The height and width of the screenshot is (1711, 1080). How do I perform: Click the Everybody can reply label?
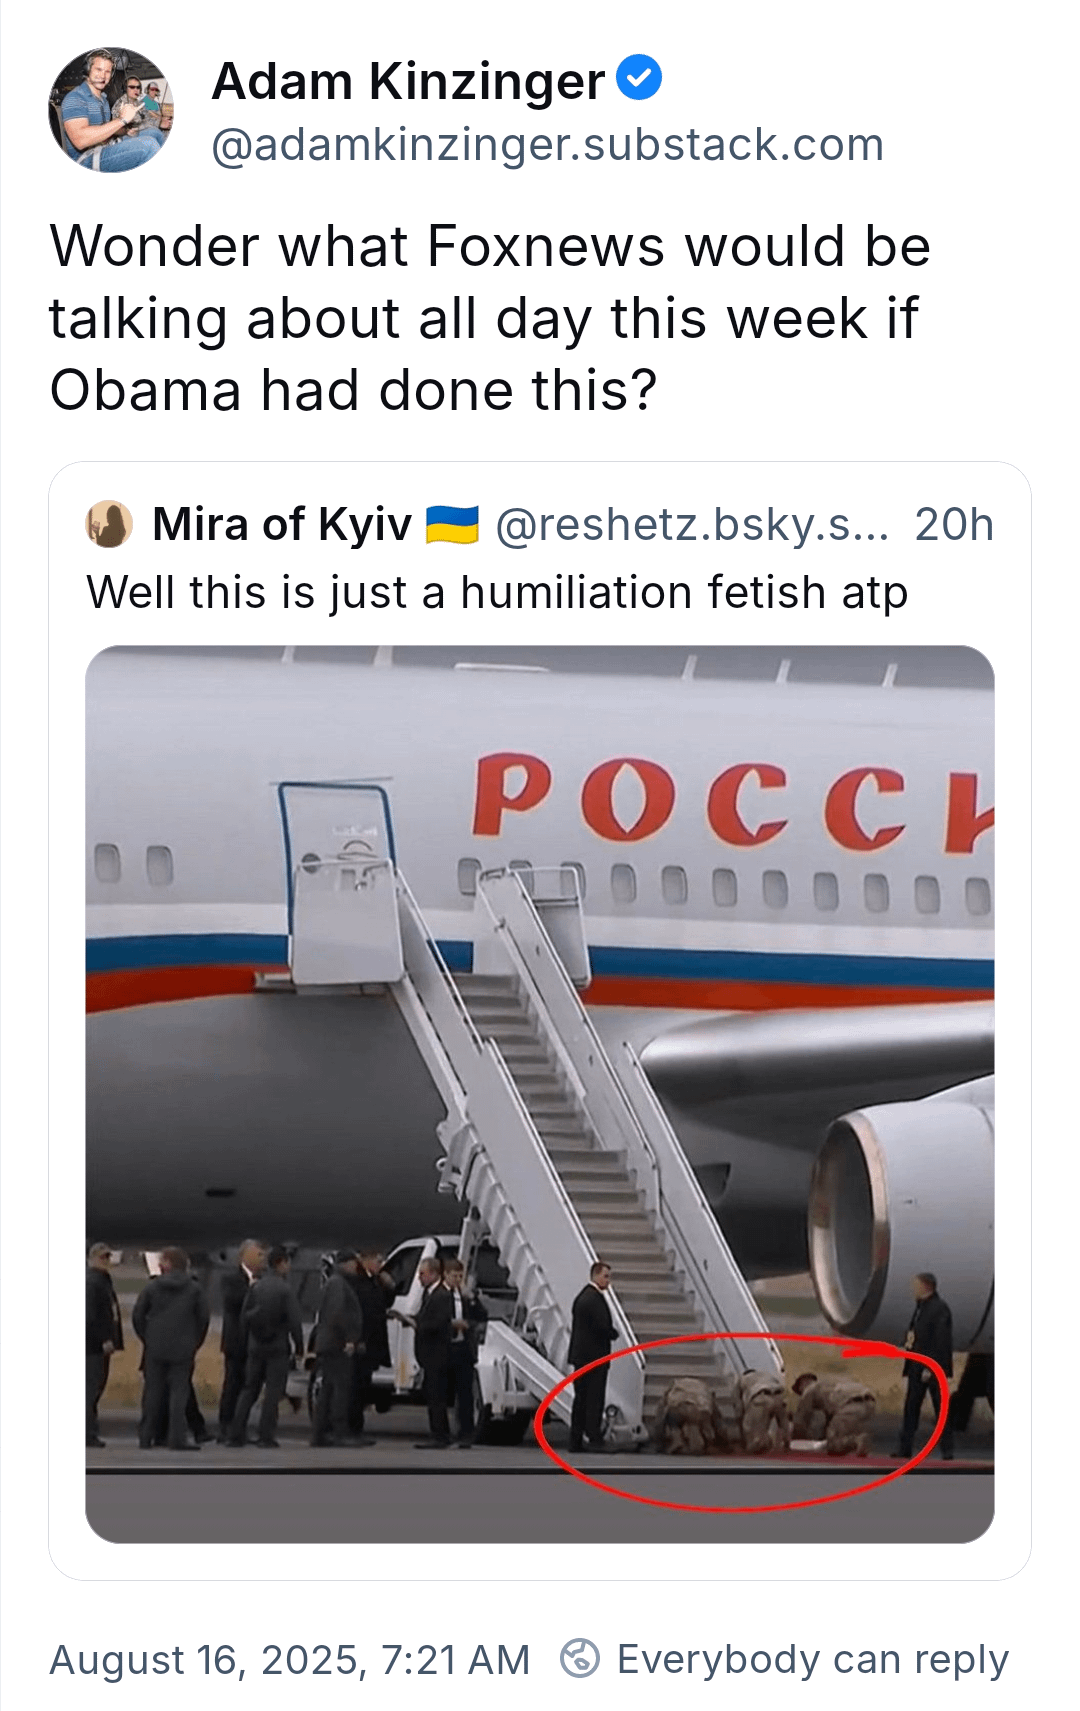pos(813,1659)
